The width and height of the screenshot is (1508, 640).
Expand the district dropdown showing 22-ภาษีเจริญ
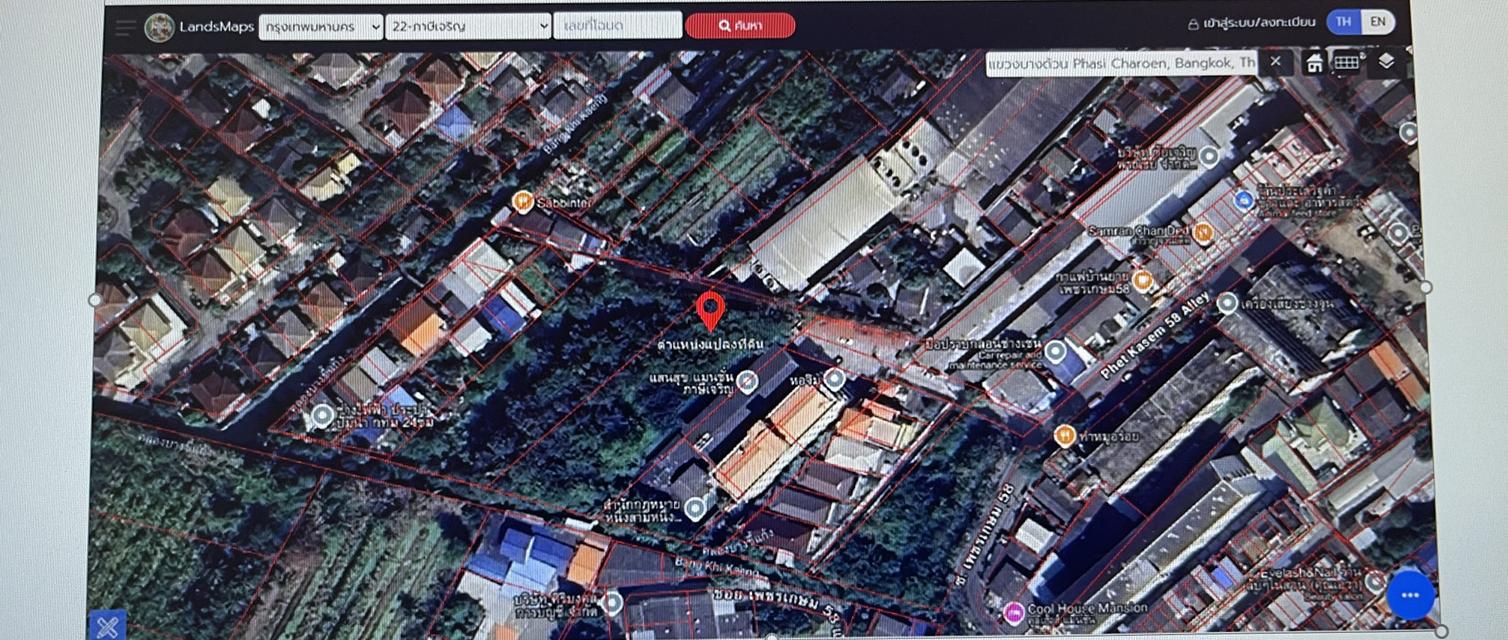pos(468,27)
